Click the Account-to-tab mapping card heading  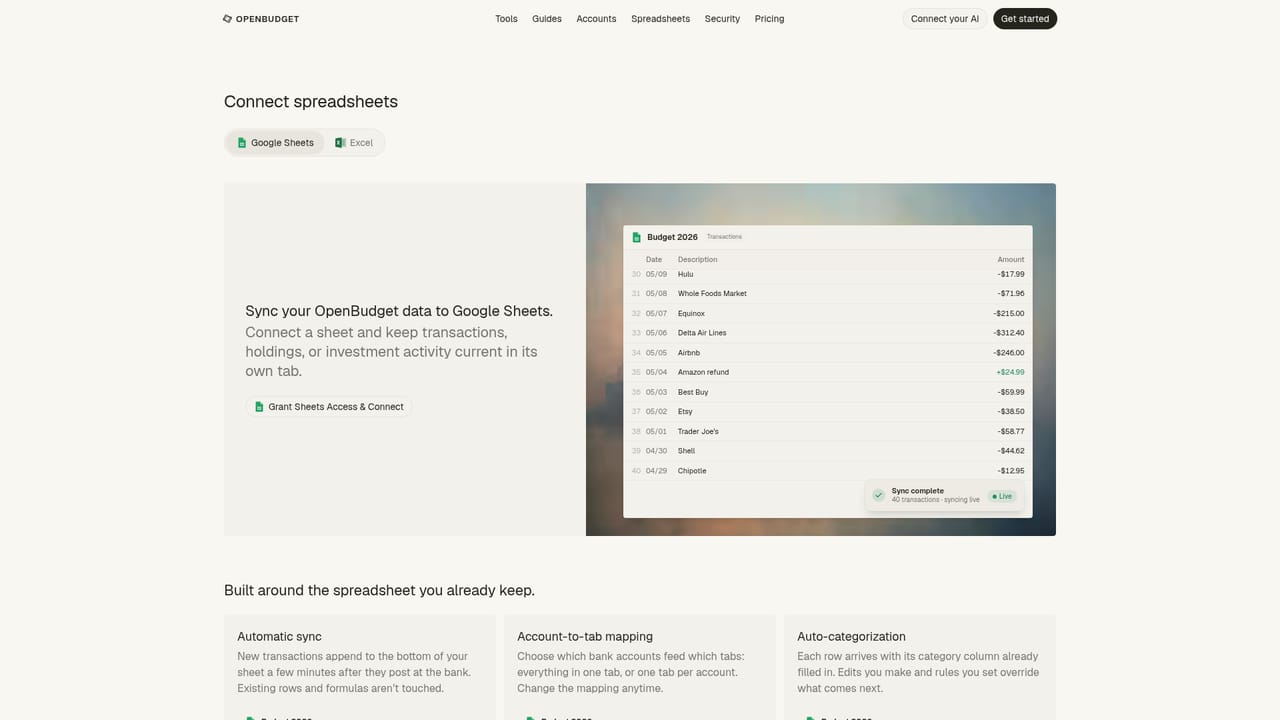[585, 636]
